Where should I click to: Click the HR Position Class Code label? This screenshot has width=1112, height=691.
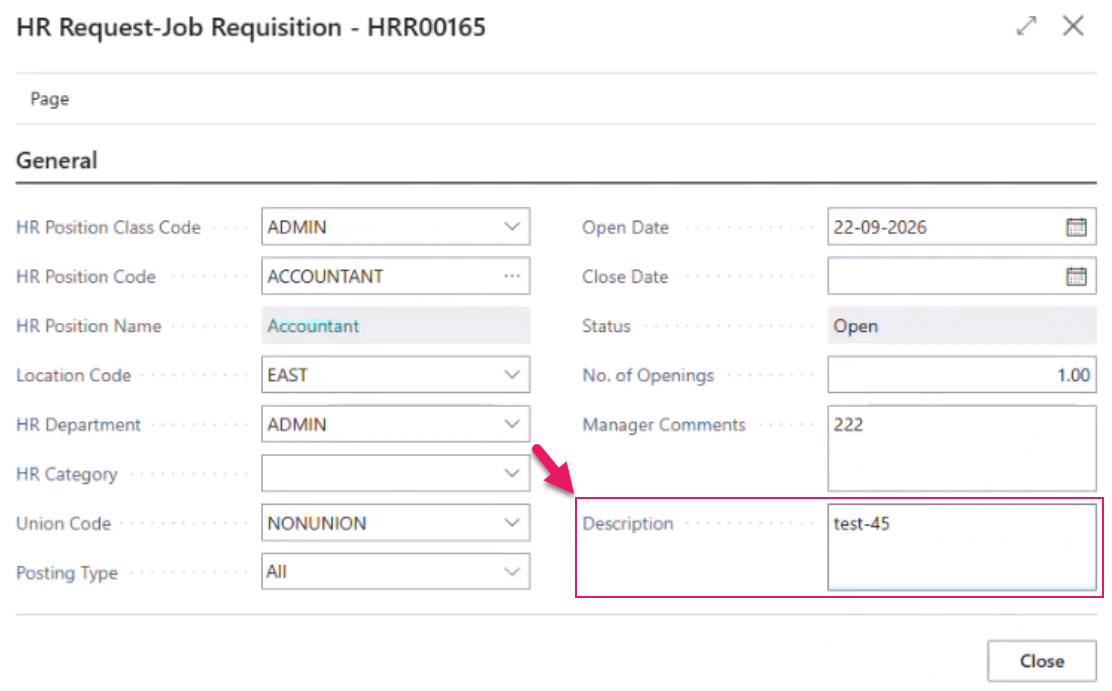point(109,227)
